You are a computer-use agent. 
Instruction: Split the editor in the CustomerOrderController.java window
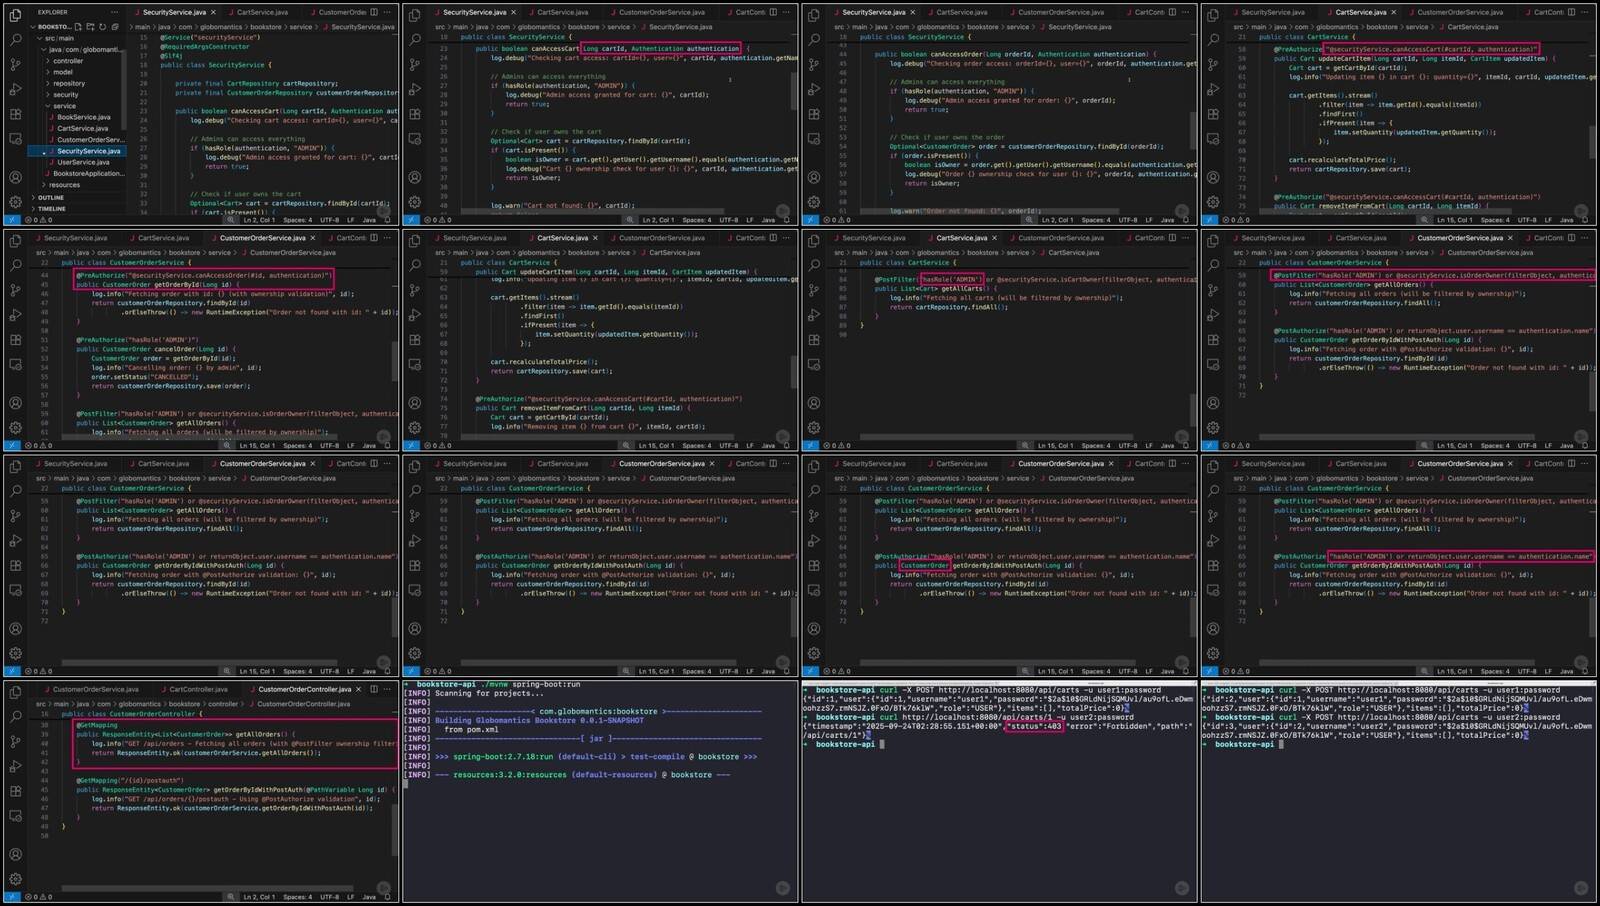coord(374,689)
